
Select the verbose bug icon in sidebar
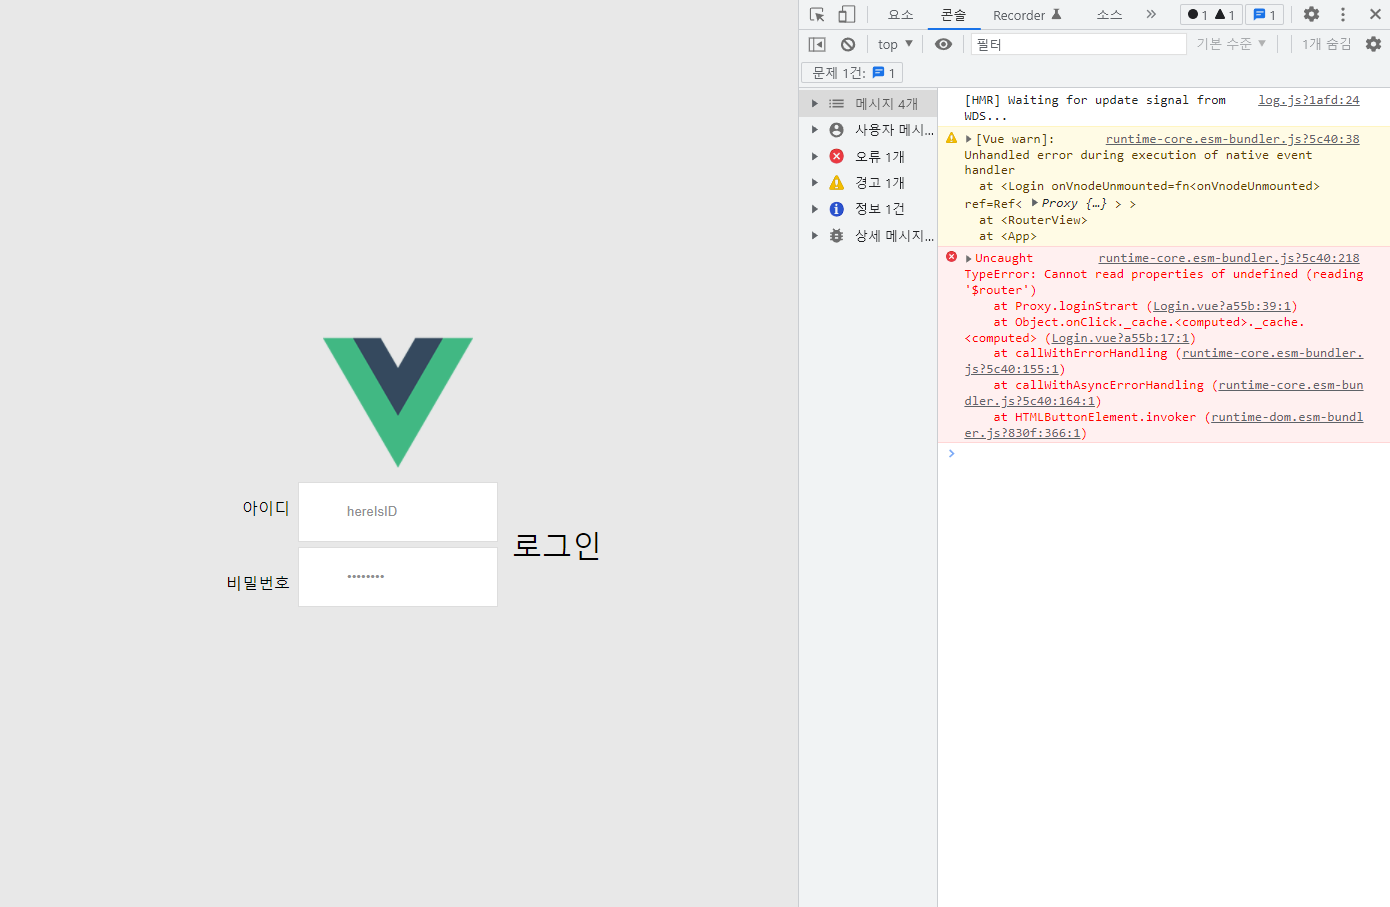(837, 236)
